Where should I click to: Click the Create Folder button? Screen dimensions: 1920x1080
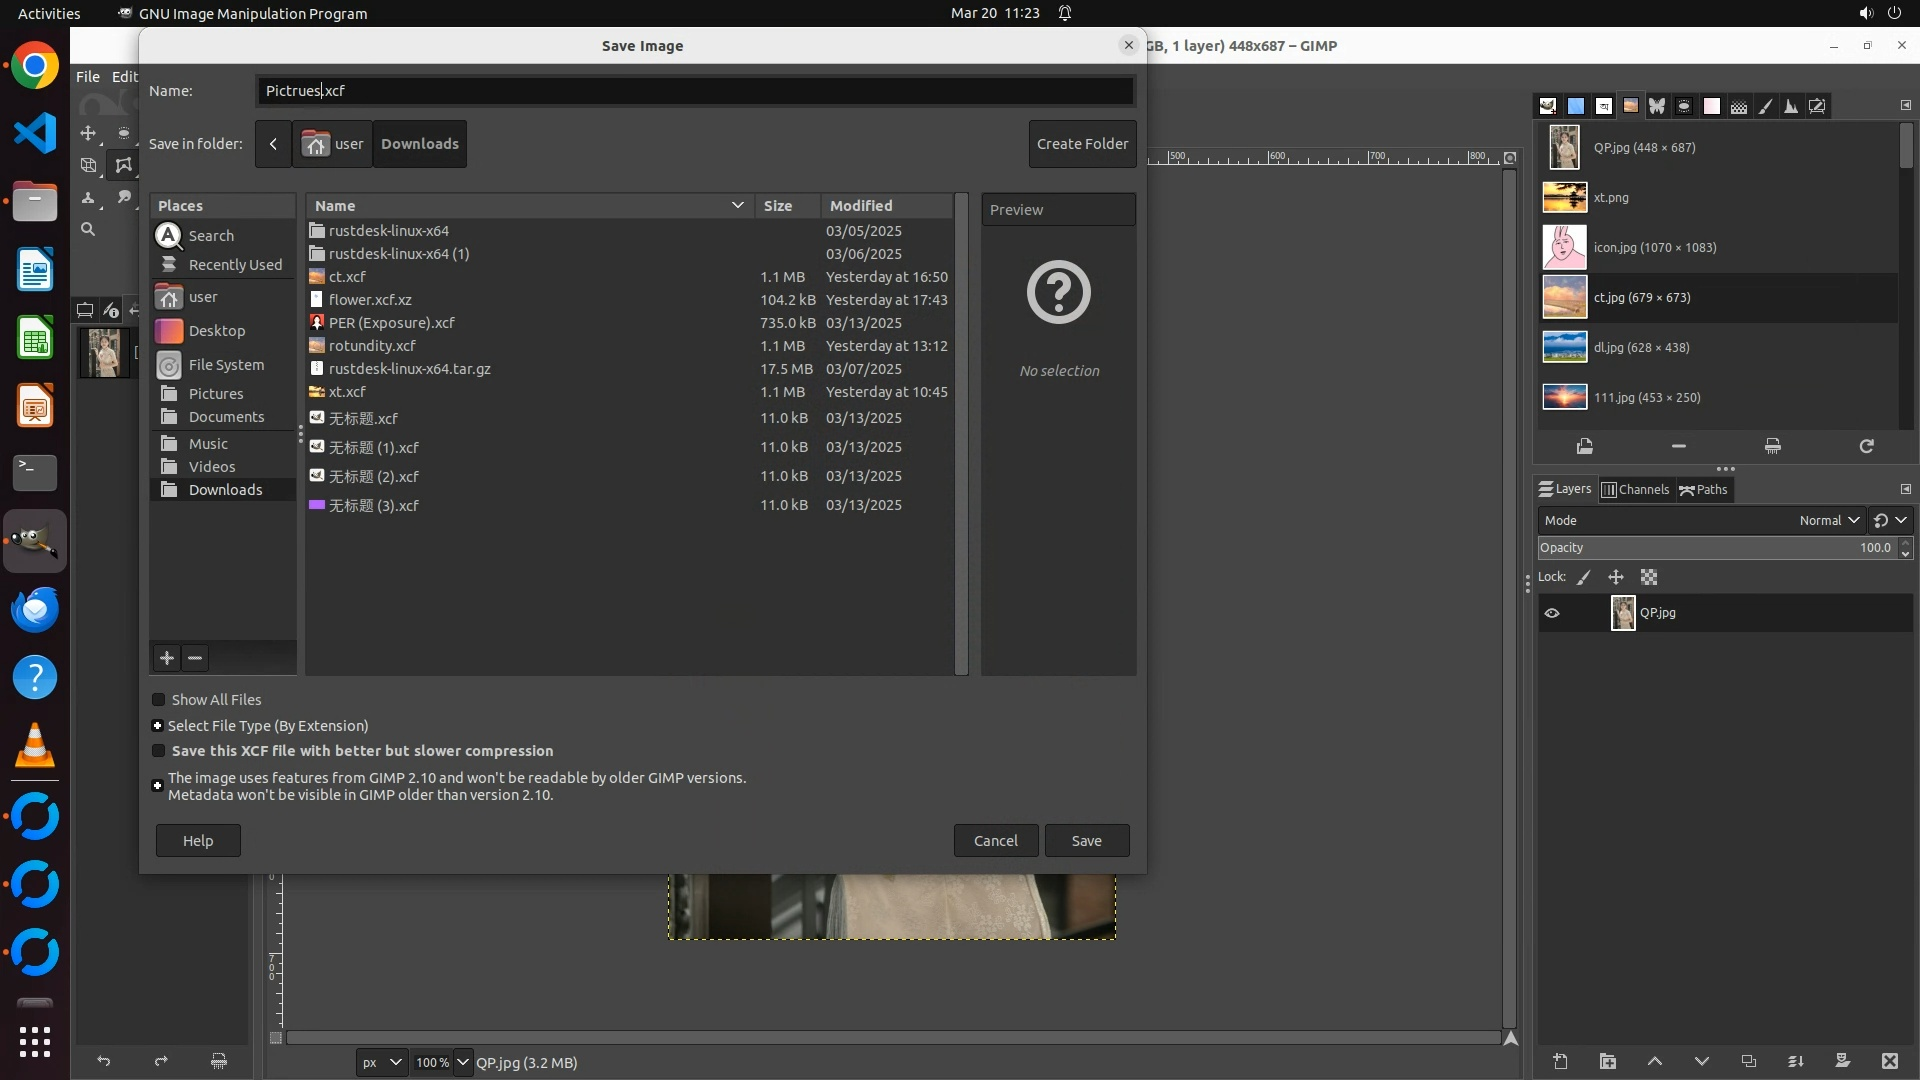point(1082,144)
